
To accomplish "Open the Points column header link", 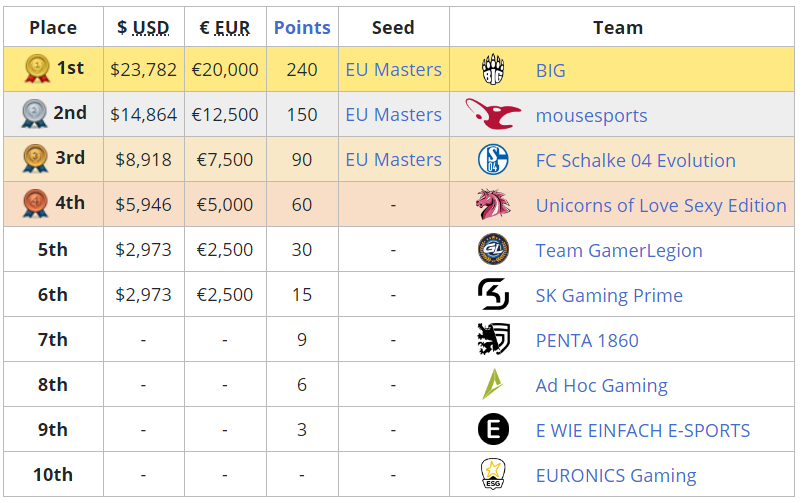I will coord(302,27).
